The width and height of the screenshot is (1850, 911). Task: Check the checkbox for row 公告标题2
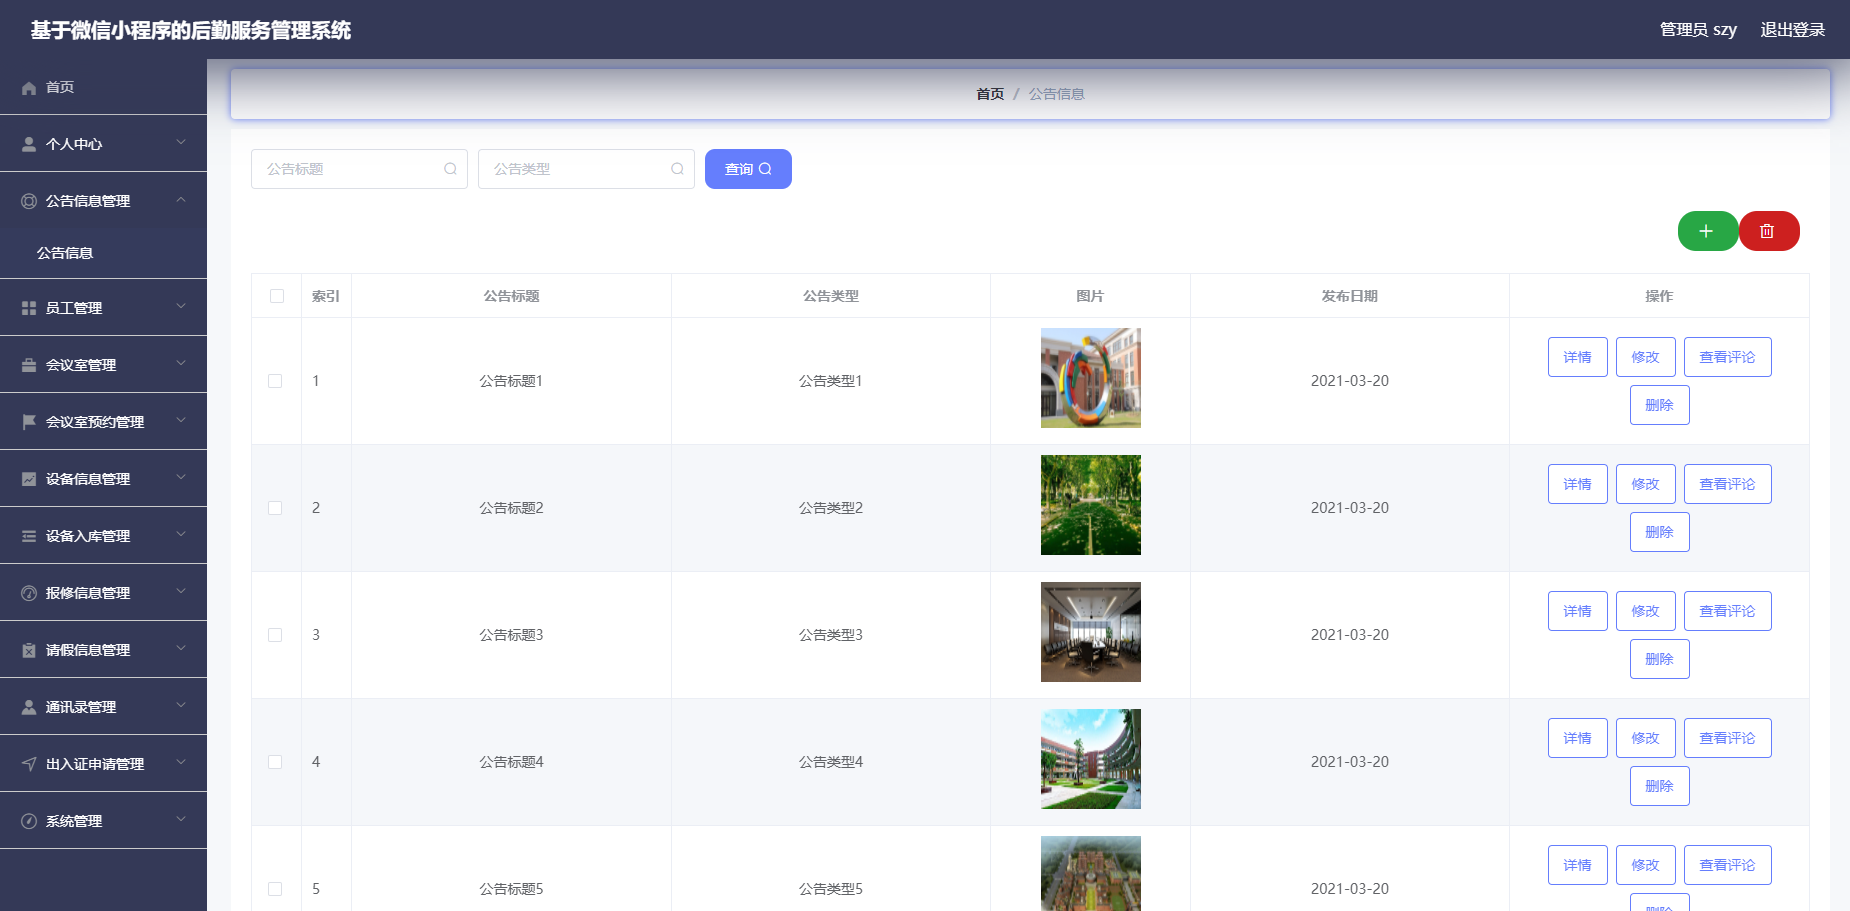pos(275,508)
